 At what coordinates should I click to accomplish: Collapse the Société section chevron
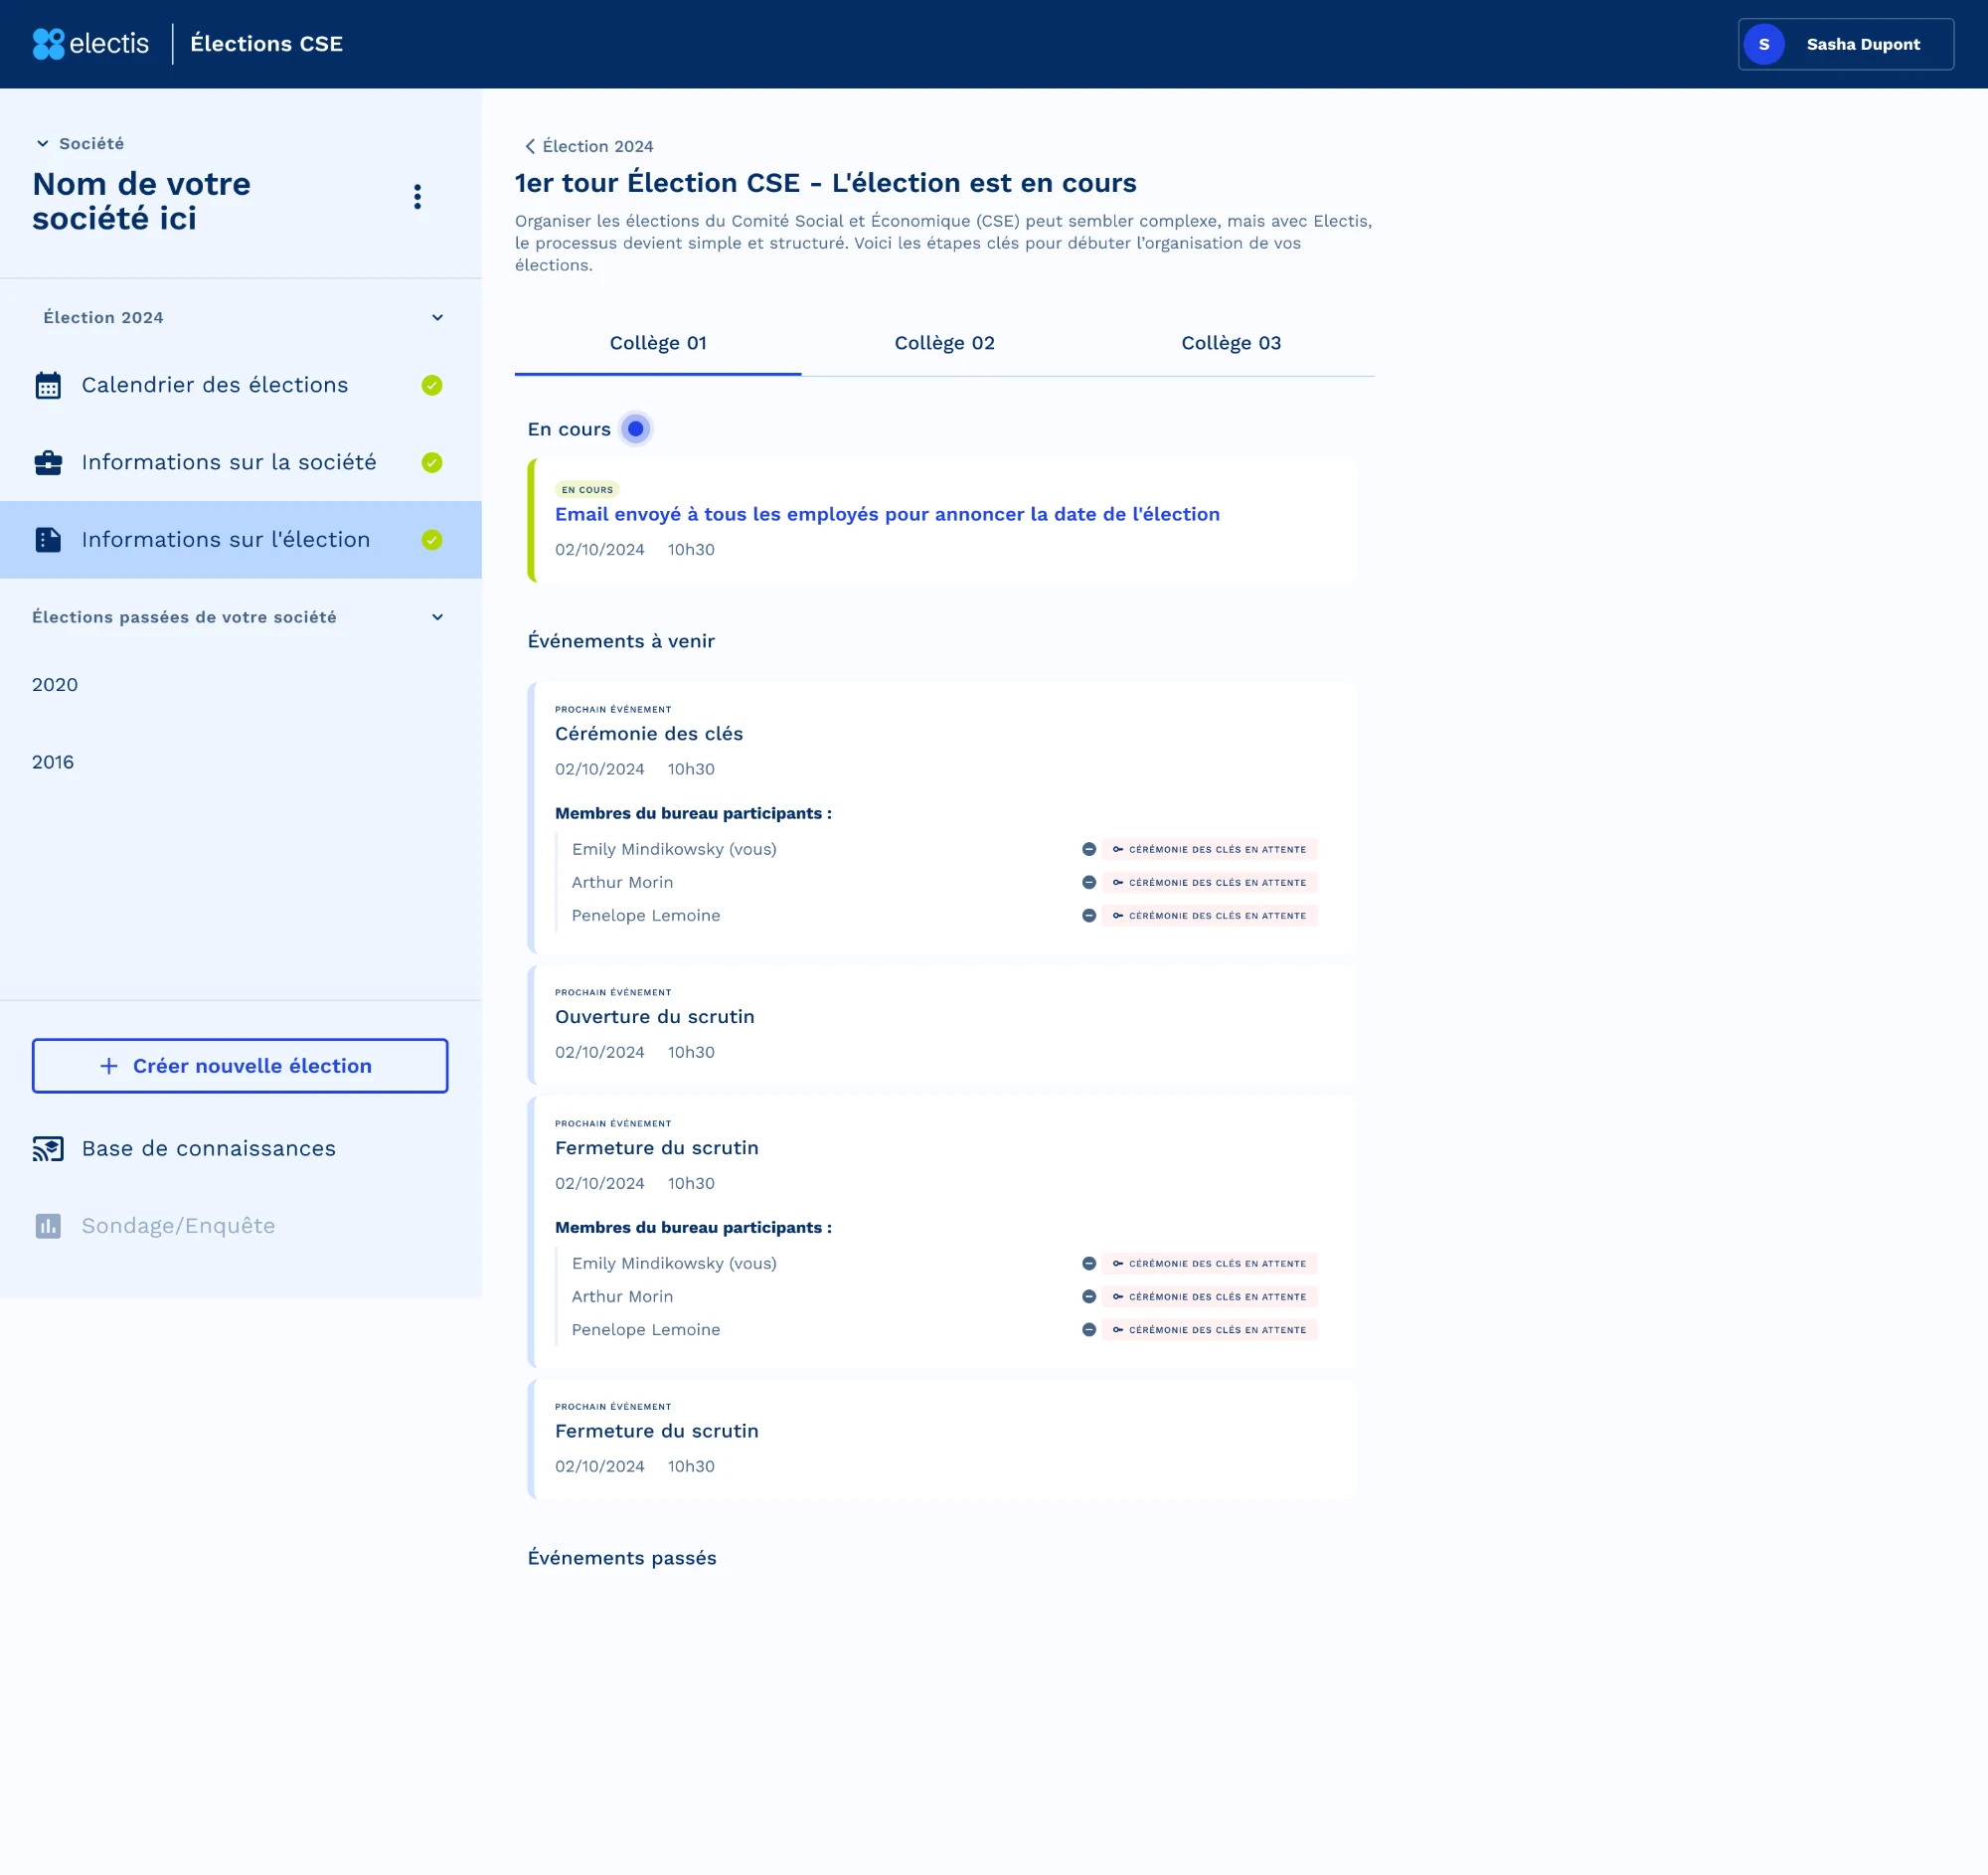click(x=42, y=144)
